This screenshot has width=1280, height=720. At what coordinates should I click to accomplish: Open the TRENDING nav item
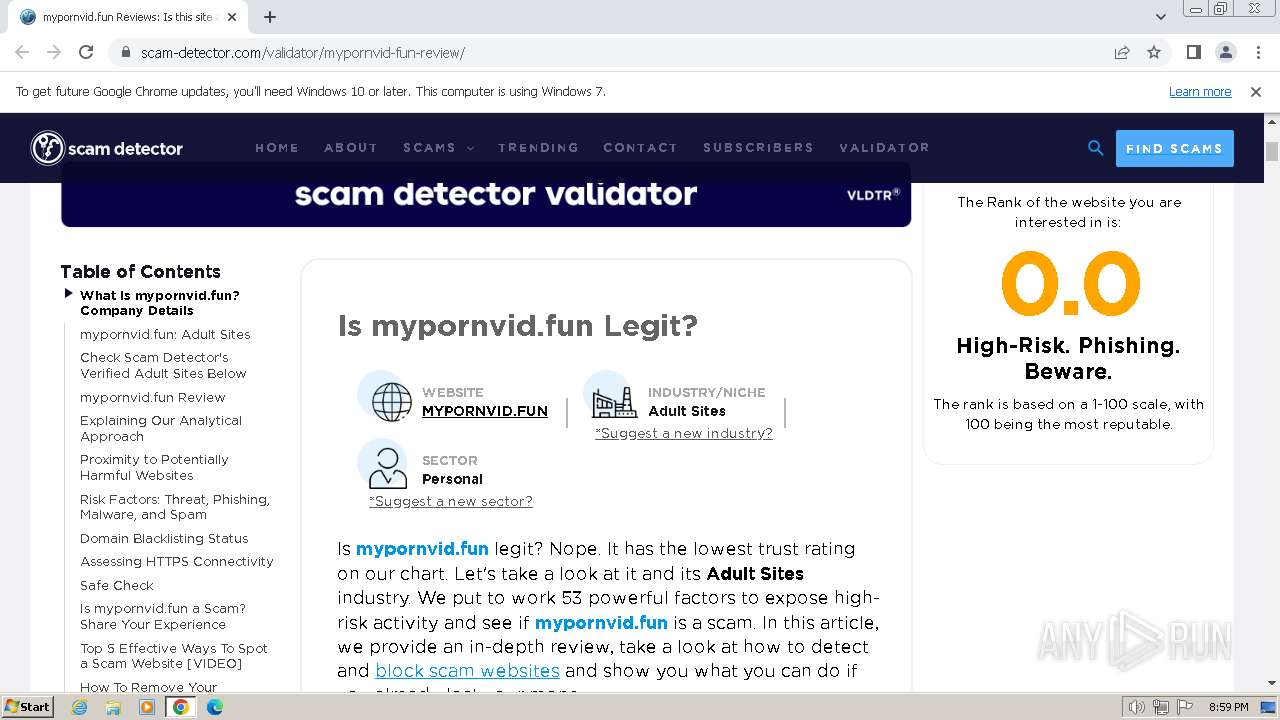538,147
